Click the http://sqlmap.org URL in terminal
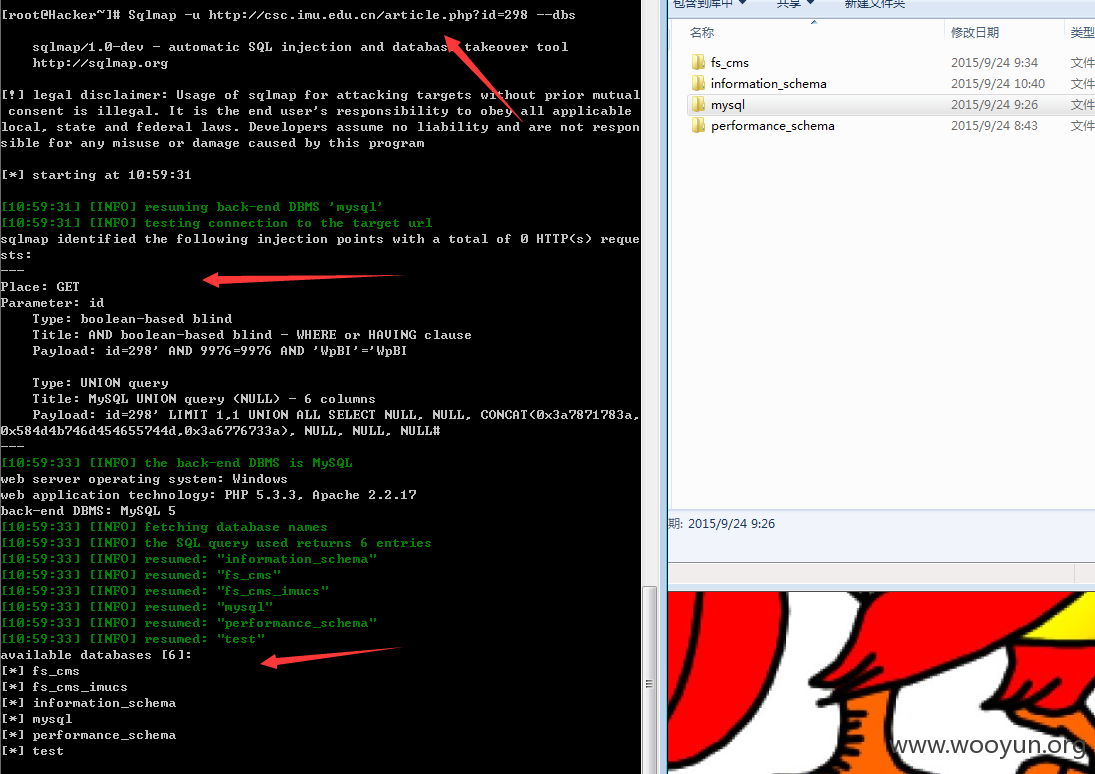 coord(100,63)
